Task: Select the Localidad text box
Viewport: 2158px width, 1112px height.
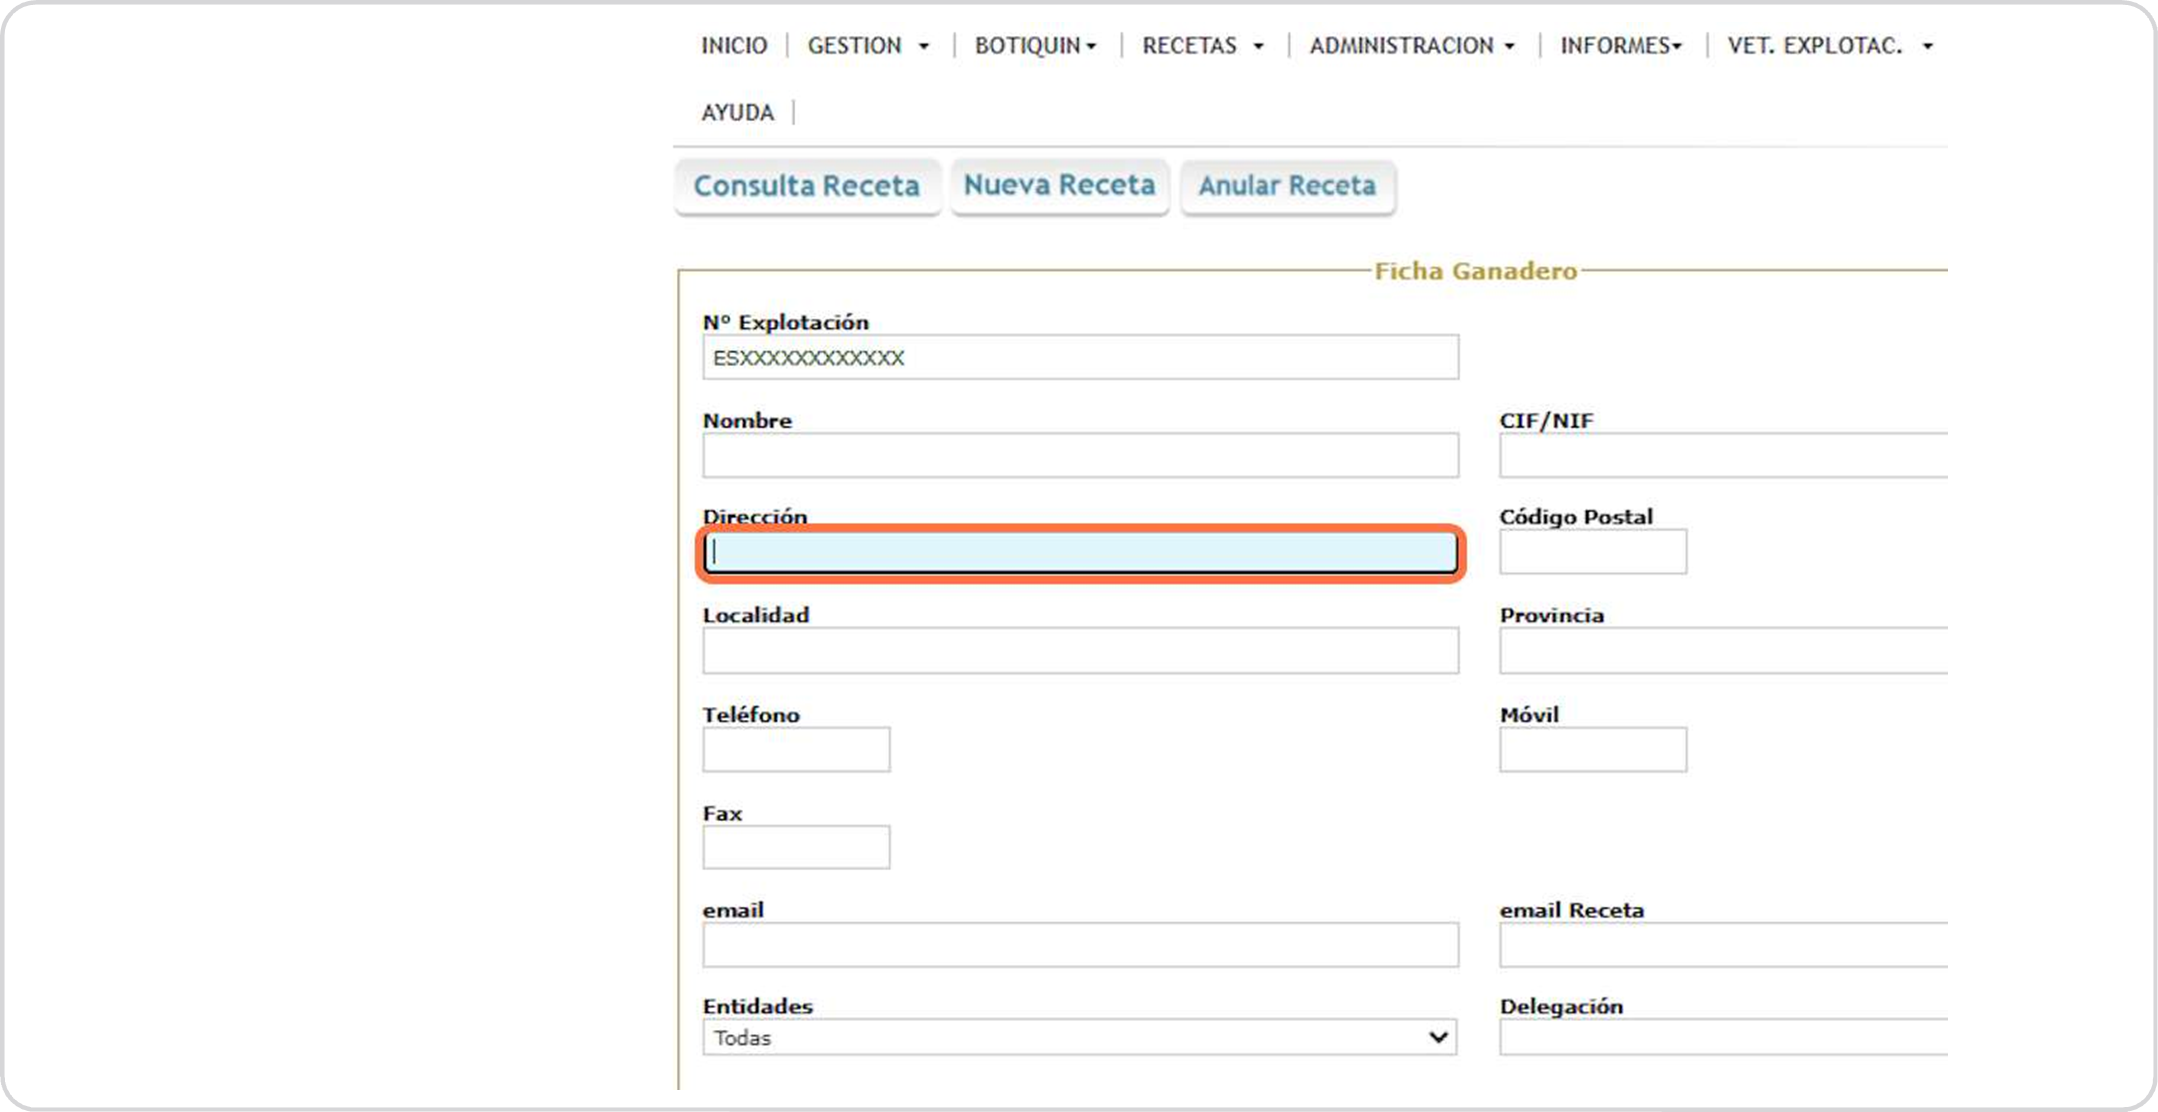Action: tap(1080, 651)
